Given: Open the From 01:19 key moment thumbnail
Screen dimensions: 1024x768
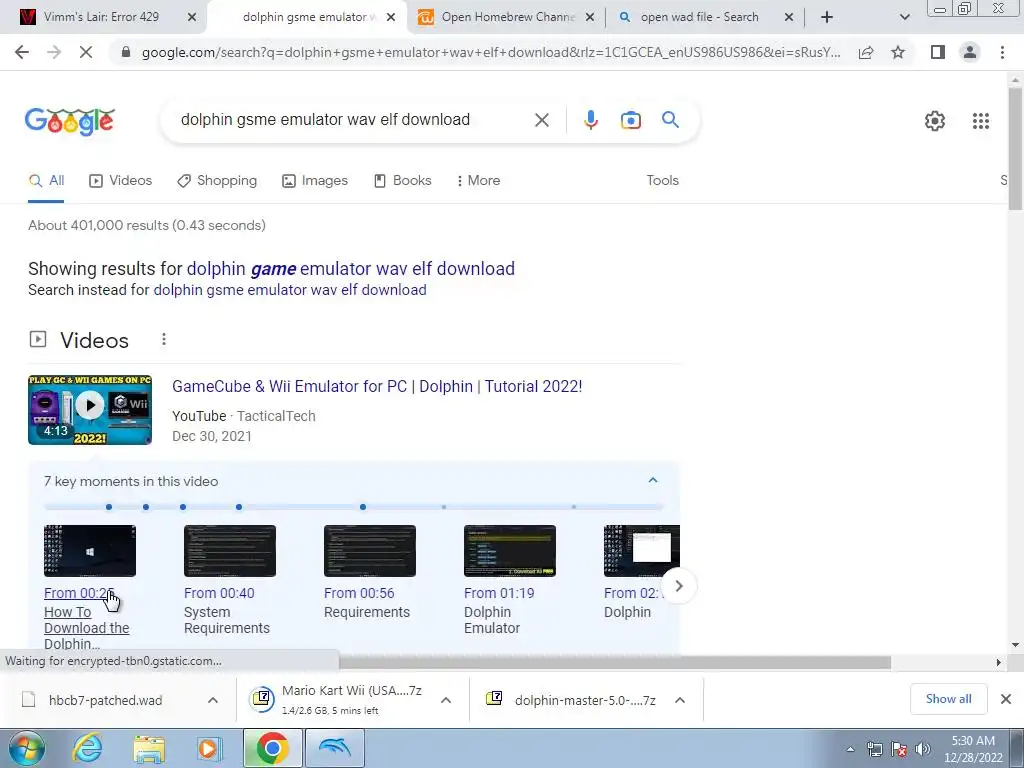Looking at the screenshot, I should [510, 551].
